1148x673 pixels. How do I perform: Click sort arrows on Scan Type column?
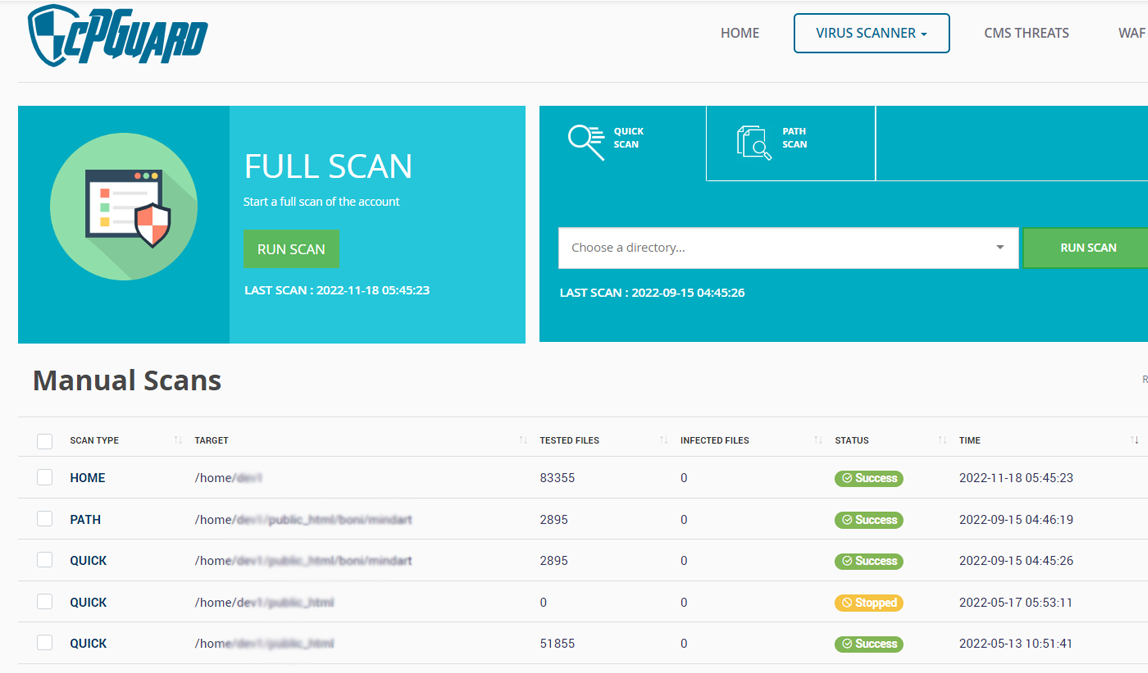pyautogui.click(x=178, y=440)
